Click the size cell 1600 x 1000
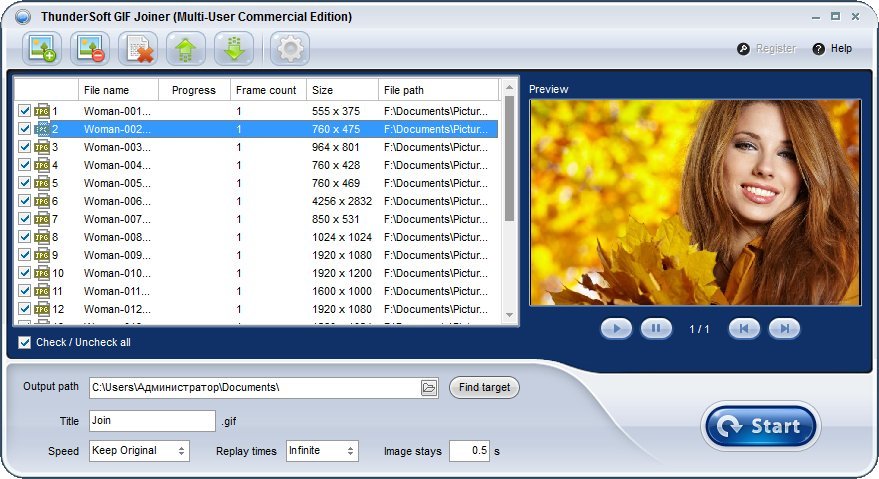Image resolution: width=879 pixels, height=479 pixels. point(342,291)
